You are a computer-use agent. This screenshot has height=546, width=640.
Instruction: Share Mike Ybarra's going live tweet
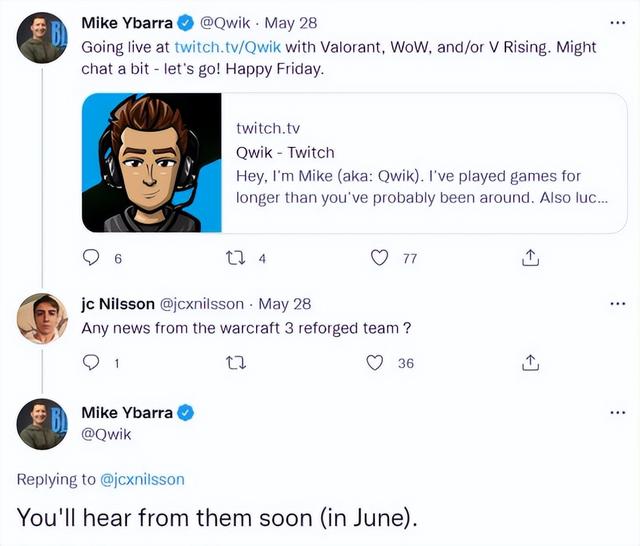530,258
